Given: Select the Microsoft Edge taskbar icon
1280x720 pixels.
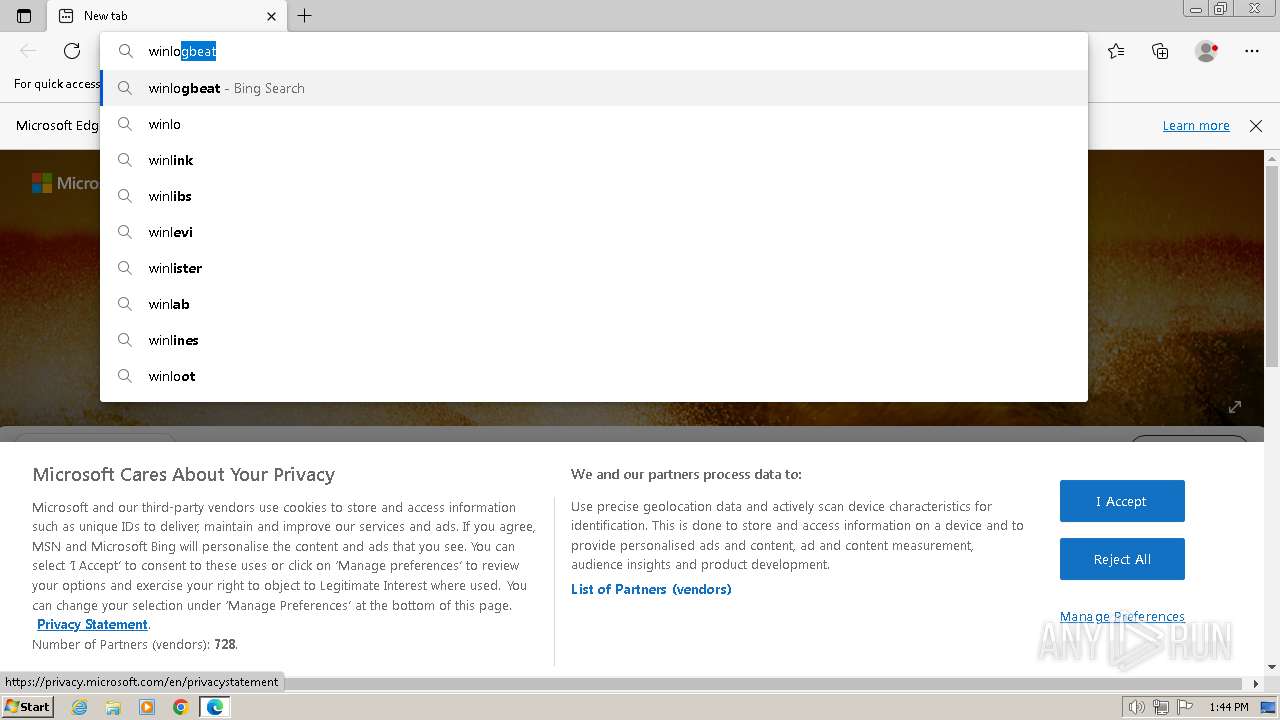Looking at the screenshot, I should (x=215, y=707).
